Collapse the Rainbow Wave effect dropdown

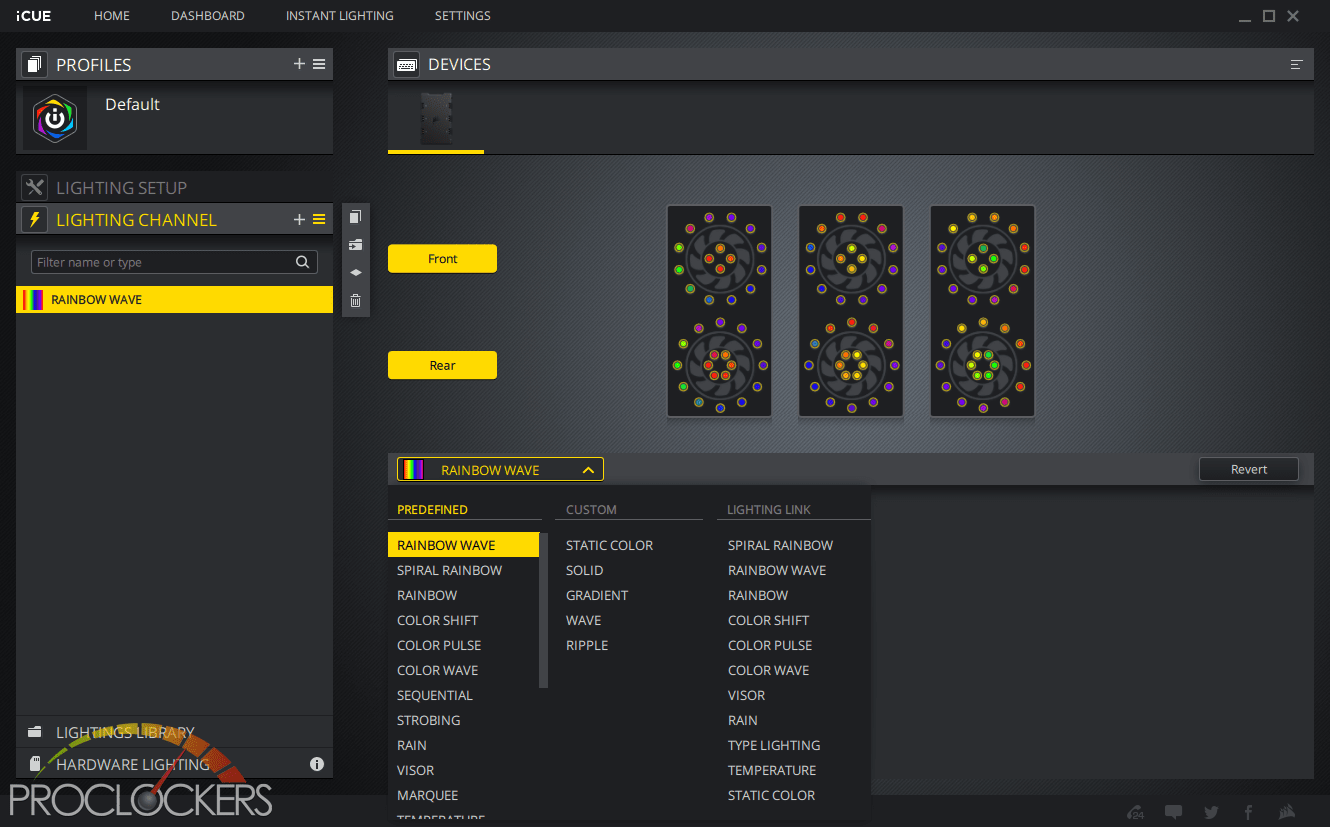point(589,470)
